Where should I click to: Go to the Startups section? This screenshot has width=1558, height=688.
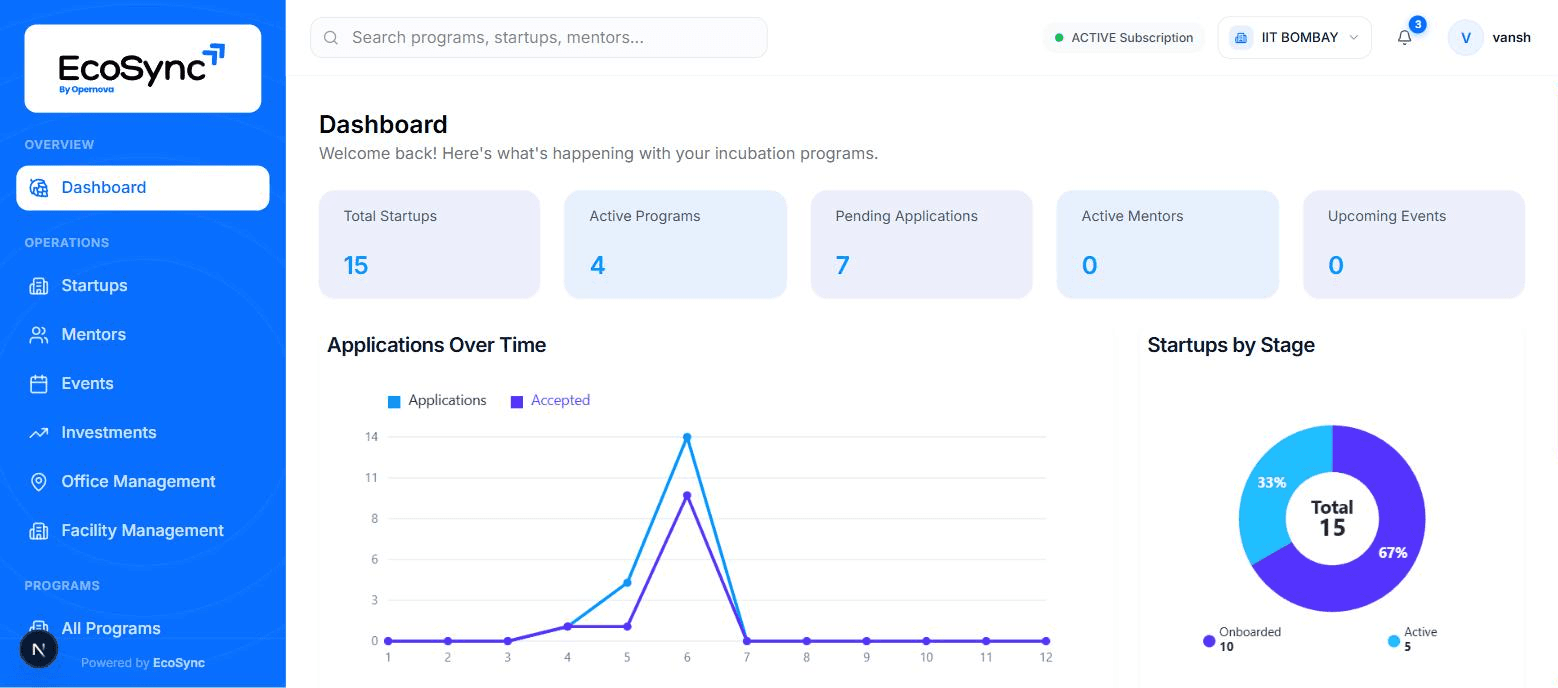(x=143, y=286)
